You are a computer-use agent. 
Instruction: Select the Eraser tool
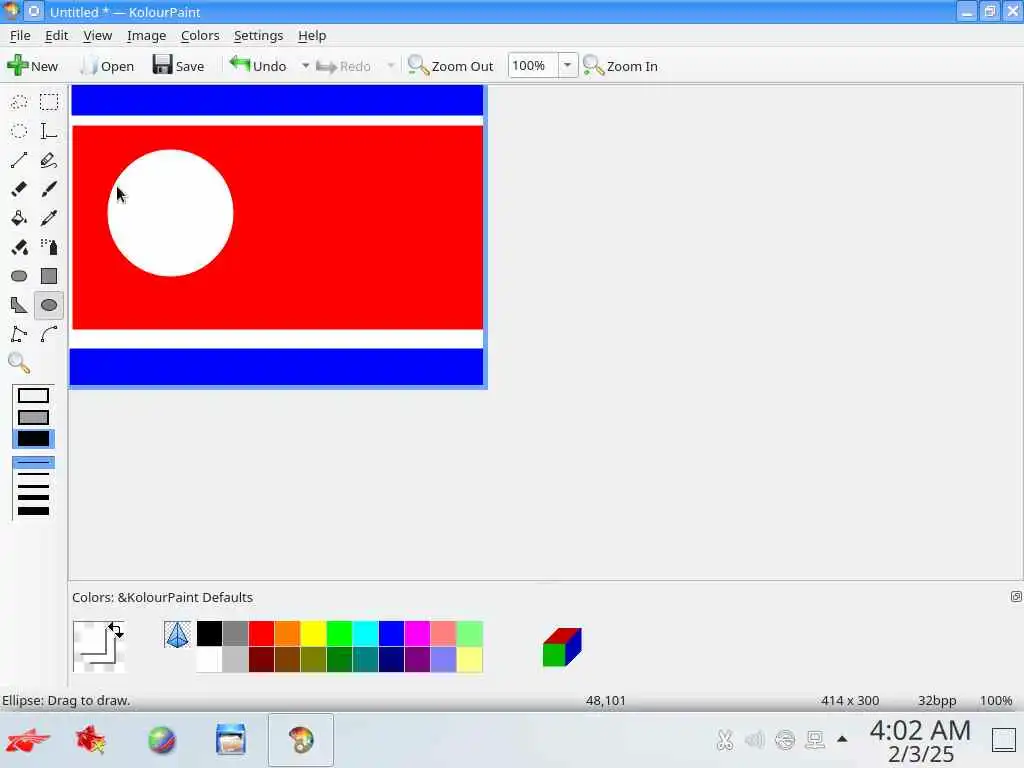pos(19,189)
